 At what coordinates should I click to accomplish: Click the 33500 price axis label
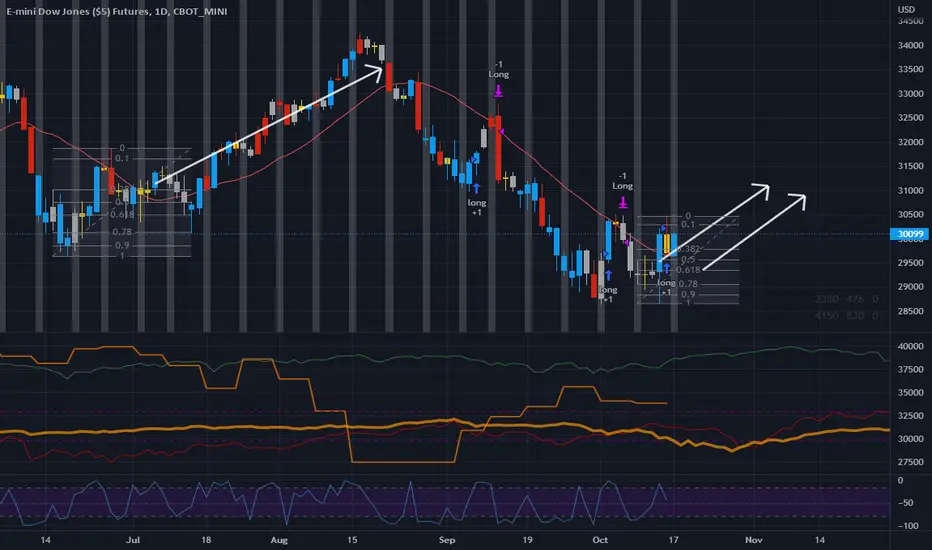tap(910, 70)
